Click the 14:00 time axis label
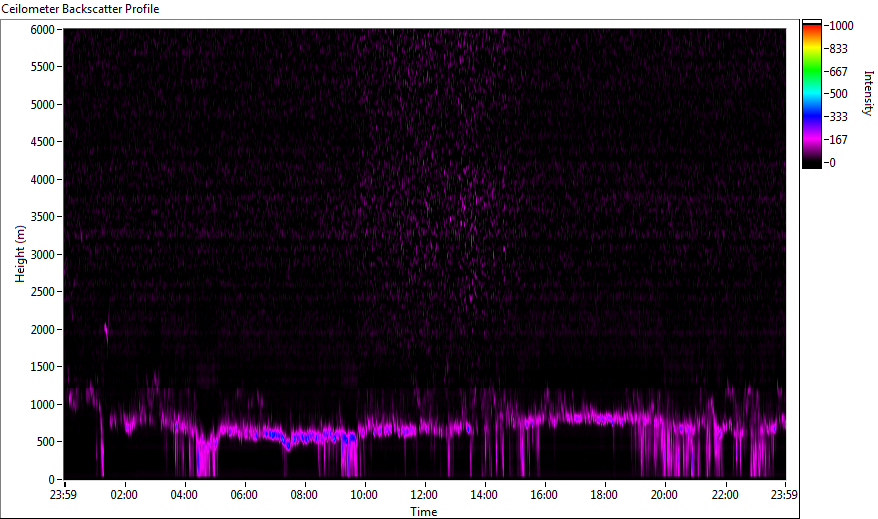Viewport: 878px width, 519px height. tap(484, 495)
